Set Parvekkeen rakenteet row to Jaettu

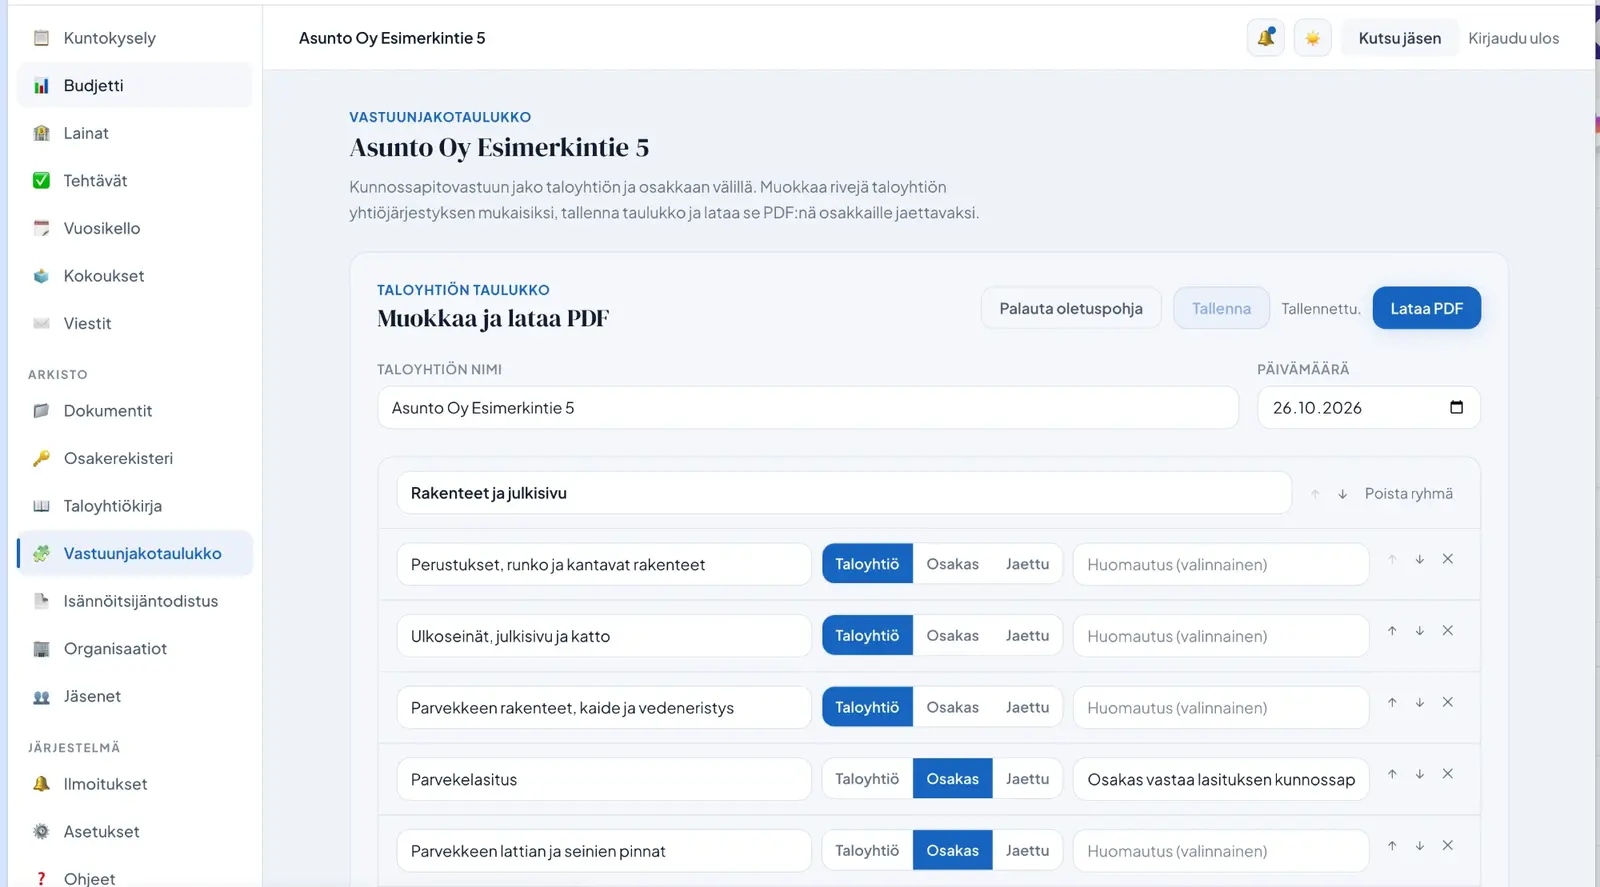[x=1027, y=707]
